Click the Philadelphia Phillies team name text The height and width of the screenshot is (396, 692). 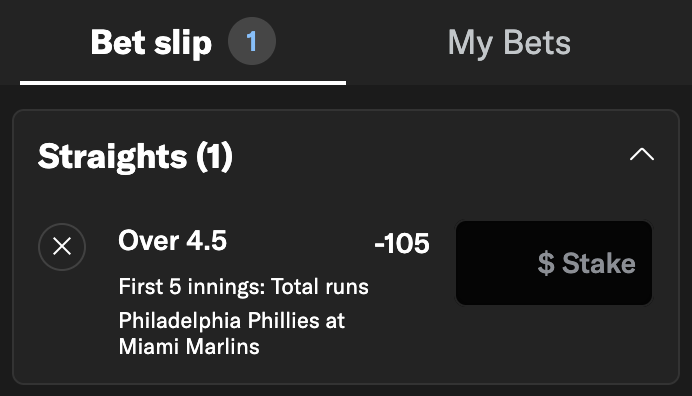tap(219, 321)
